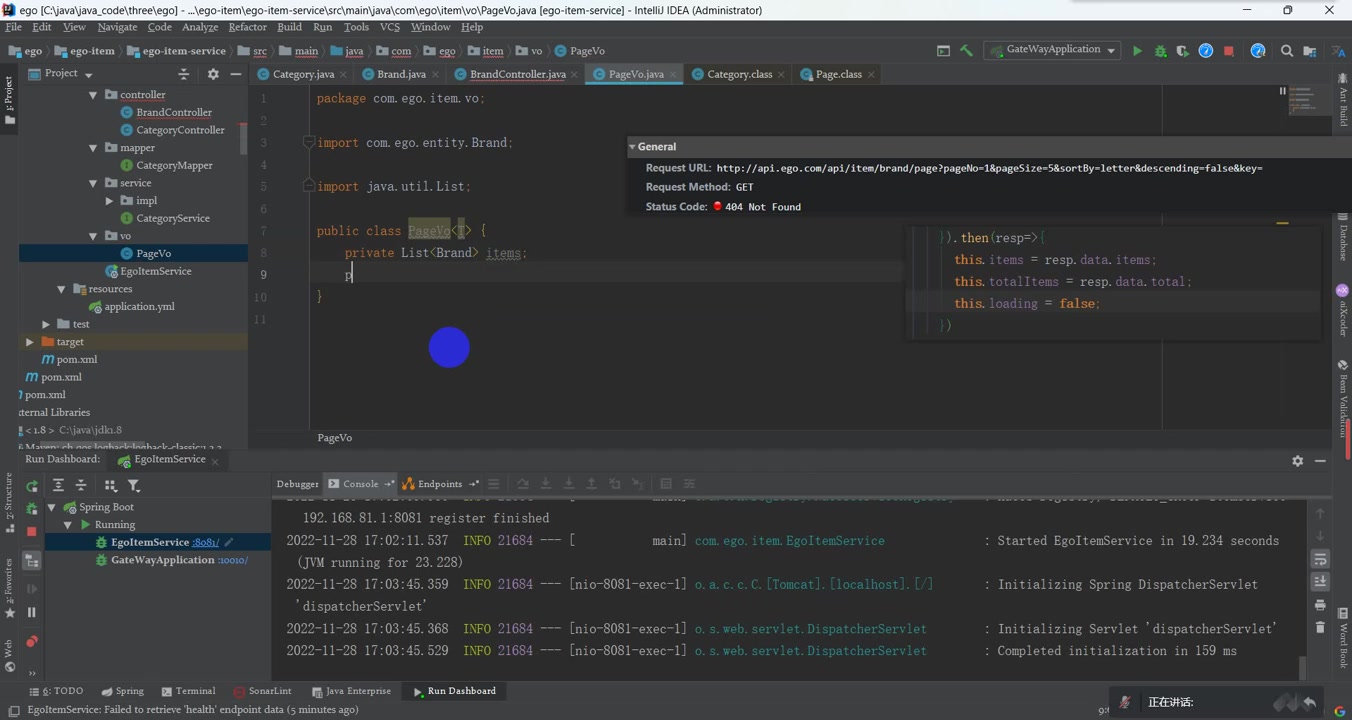Select BrandController in project tree

tap(173, 113)
